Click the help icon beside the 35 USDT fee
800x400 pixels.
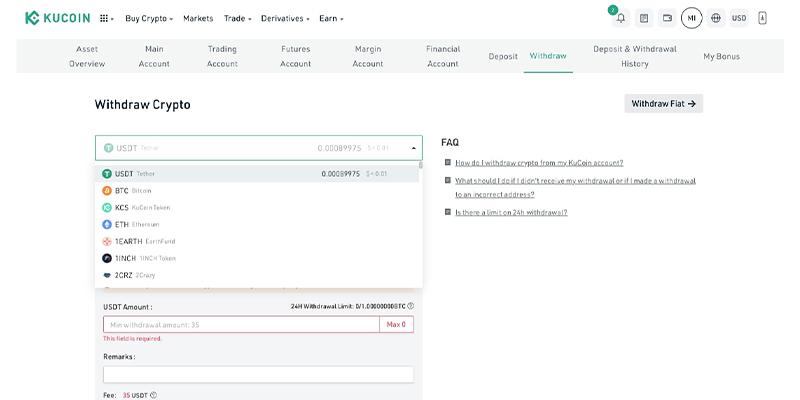pyautogui.click(x=154, y=395)
